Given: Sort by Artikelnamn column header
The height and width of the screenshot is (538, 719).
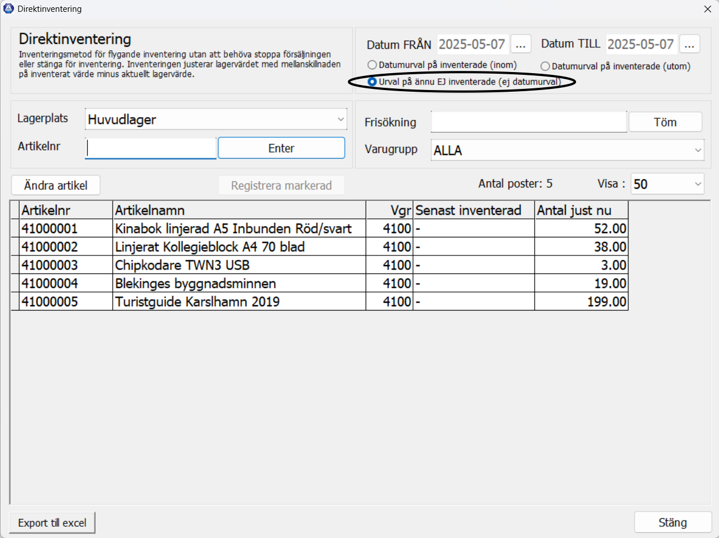Looking at the screenshot, I should pos(239,210).
